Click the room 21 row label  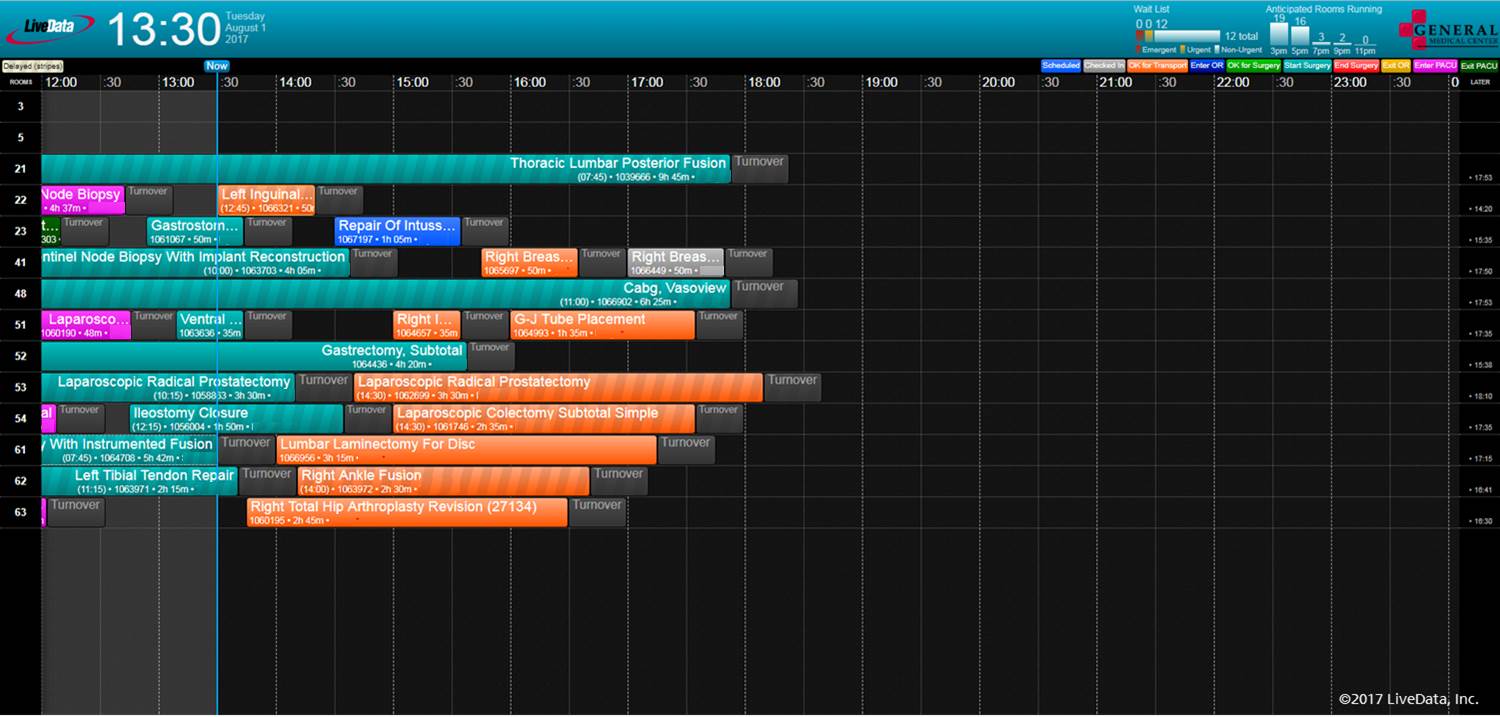pyautogui.click(x=19, y=169)
